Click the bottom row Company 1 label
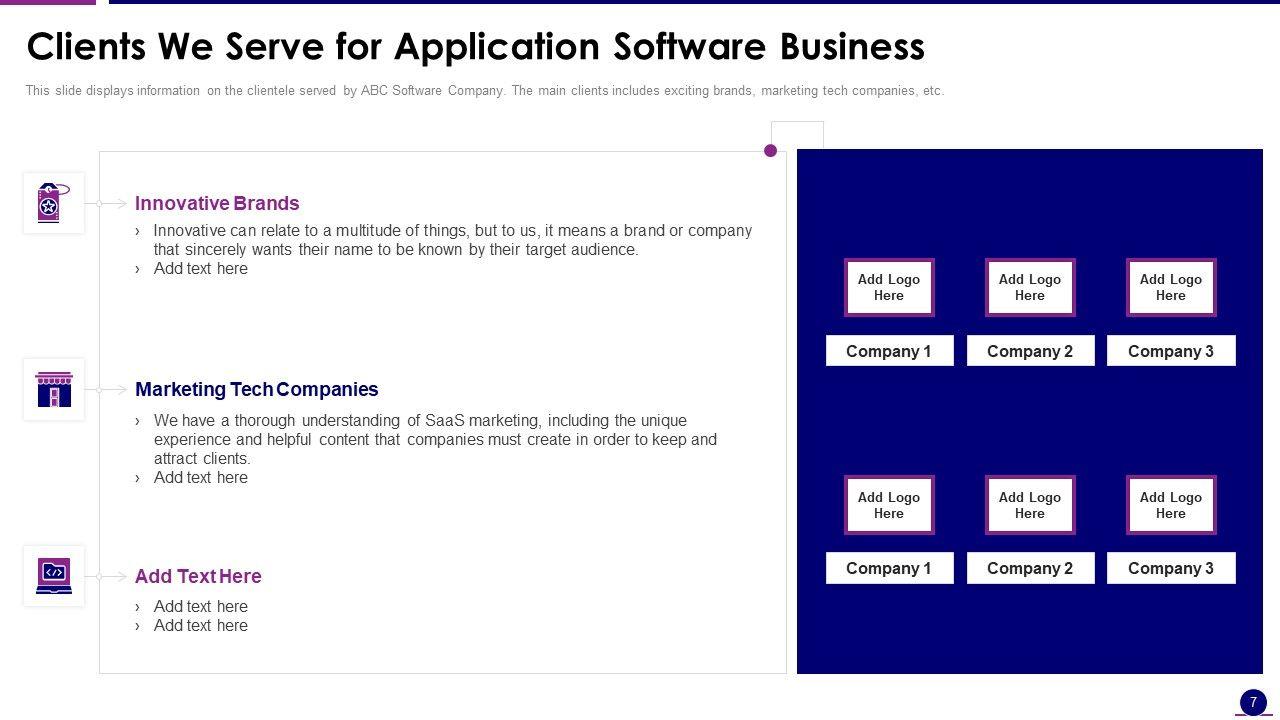Image resolution: width=1280 pixels, height=720 pixels. pos(889,568)
